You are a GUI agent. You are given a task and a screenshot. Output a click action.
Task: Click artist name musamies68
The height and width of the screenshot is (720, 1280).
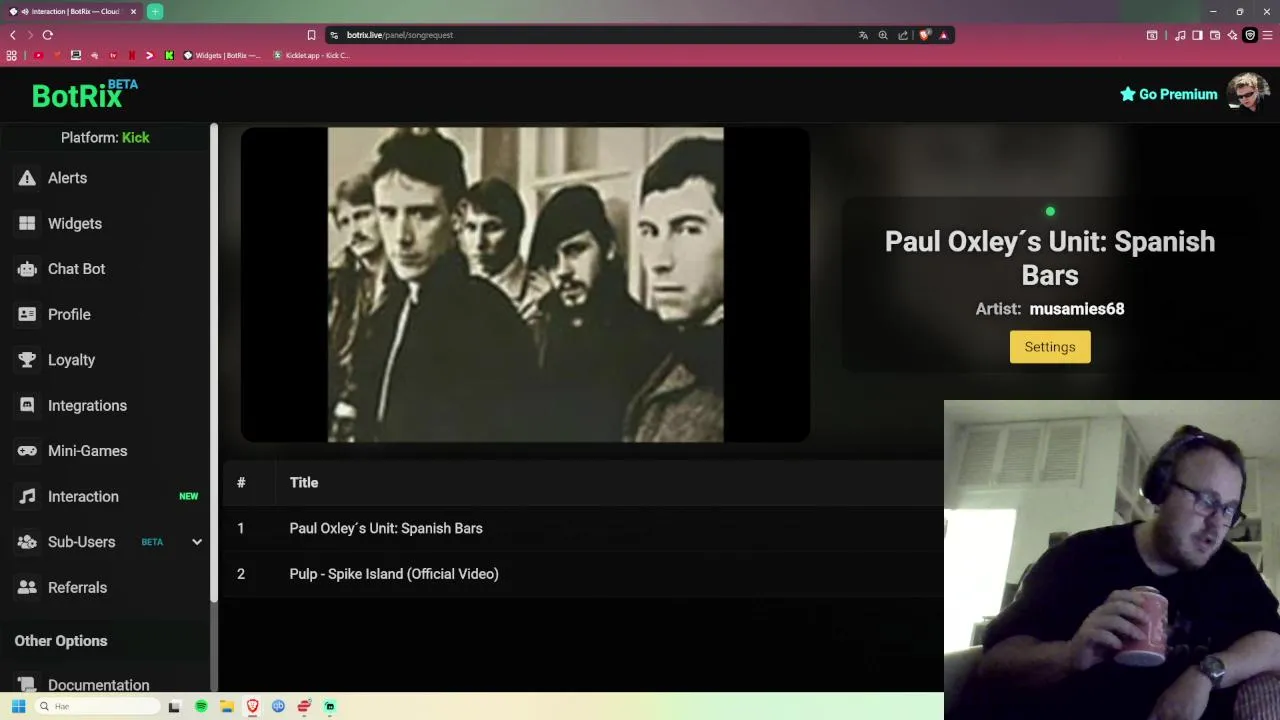1077,309
